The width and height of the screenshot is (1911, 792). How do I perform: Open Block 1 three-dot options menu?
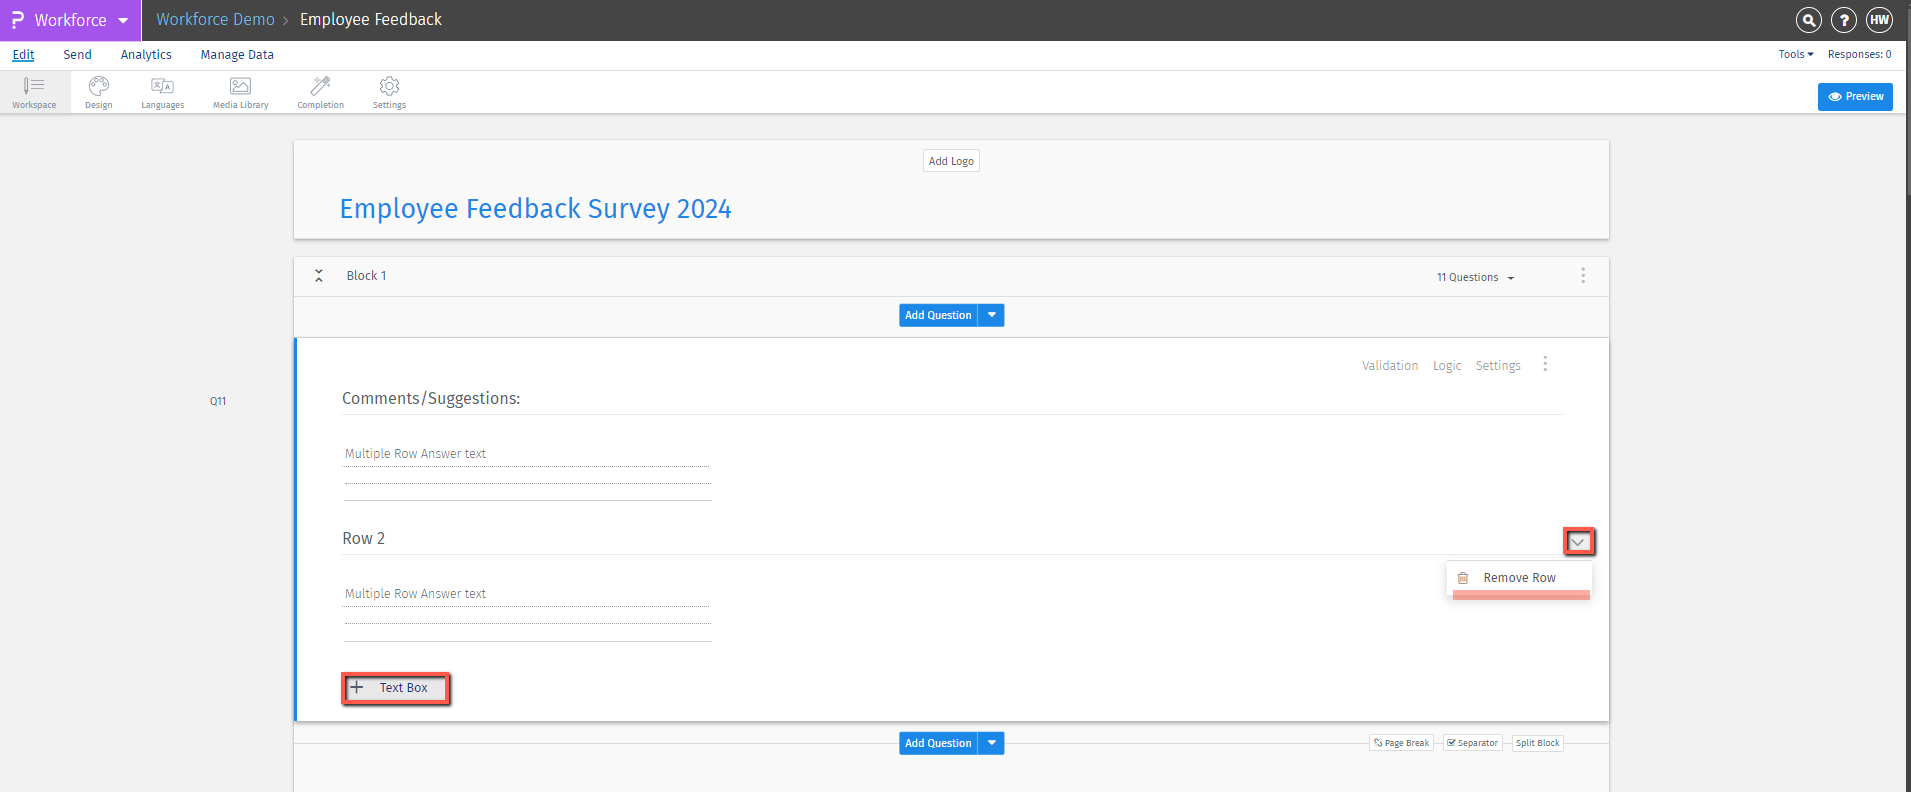coord(1583,275)
